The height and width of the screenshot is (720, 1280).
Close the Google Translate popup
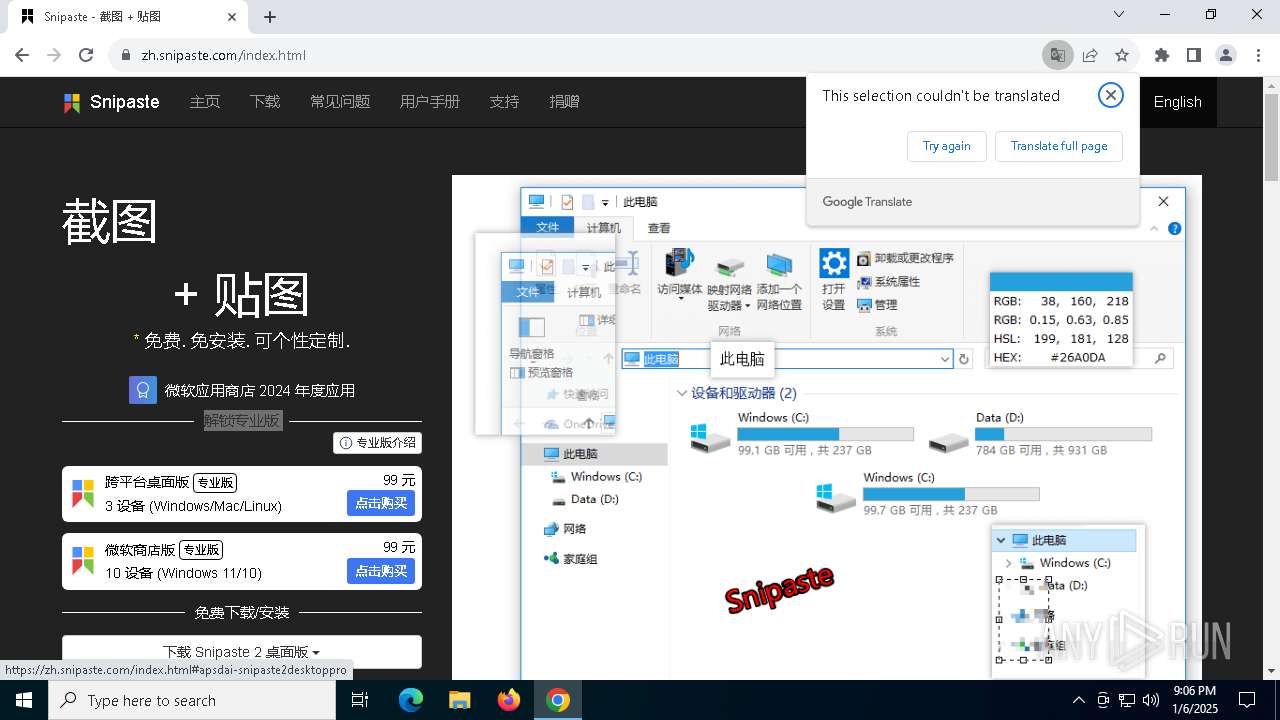[1110, 95]
